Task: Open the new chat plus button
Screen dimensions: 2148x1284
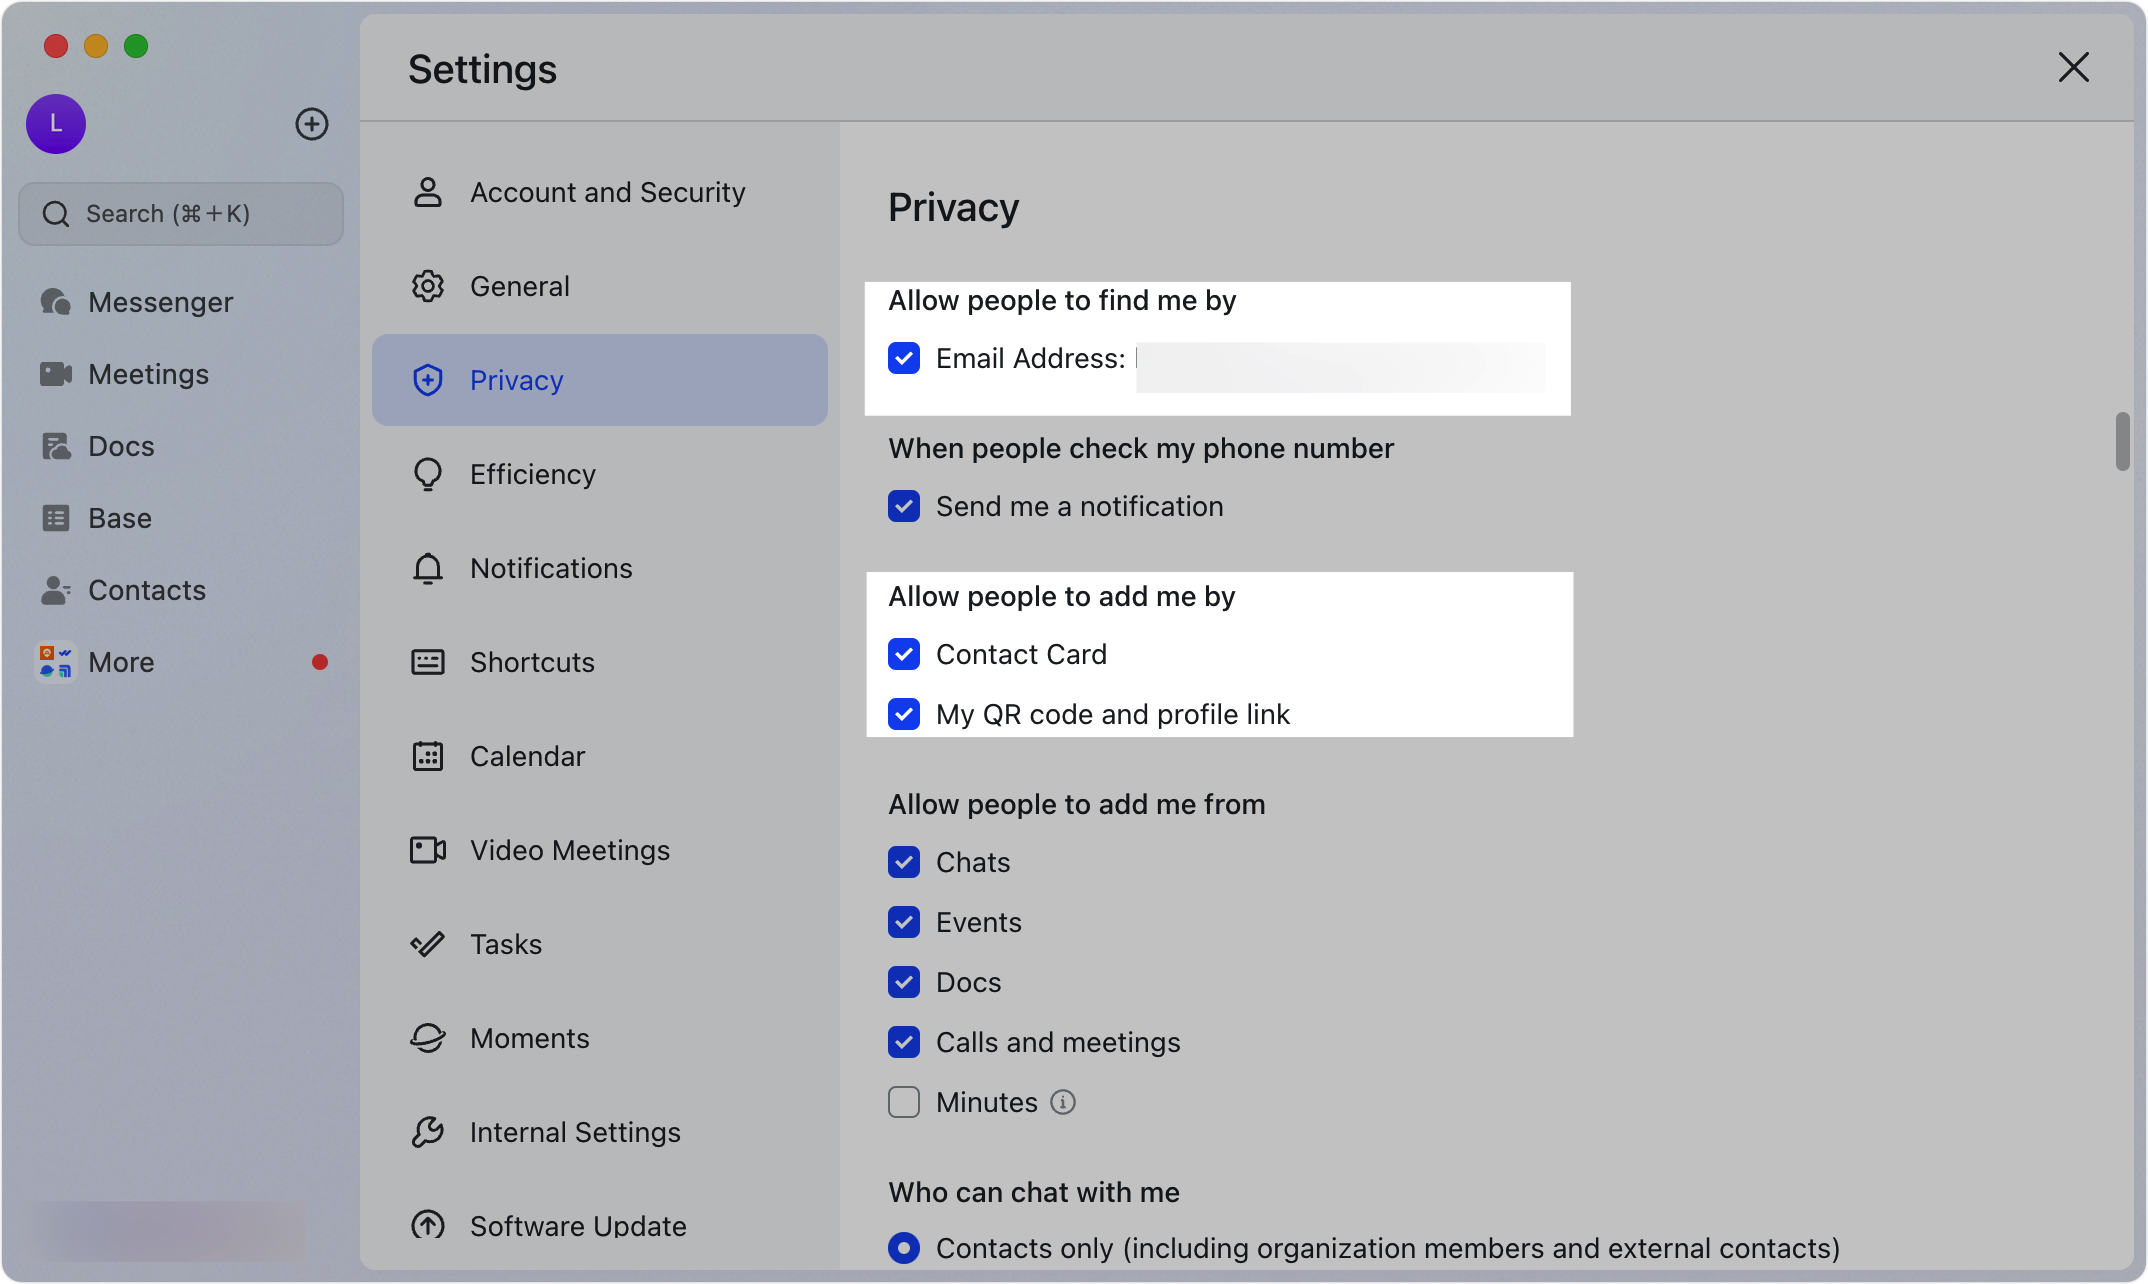Action: click(312, 124)
